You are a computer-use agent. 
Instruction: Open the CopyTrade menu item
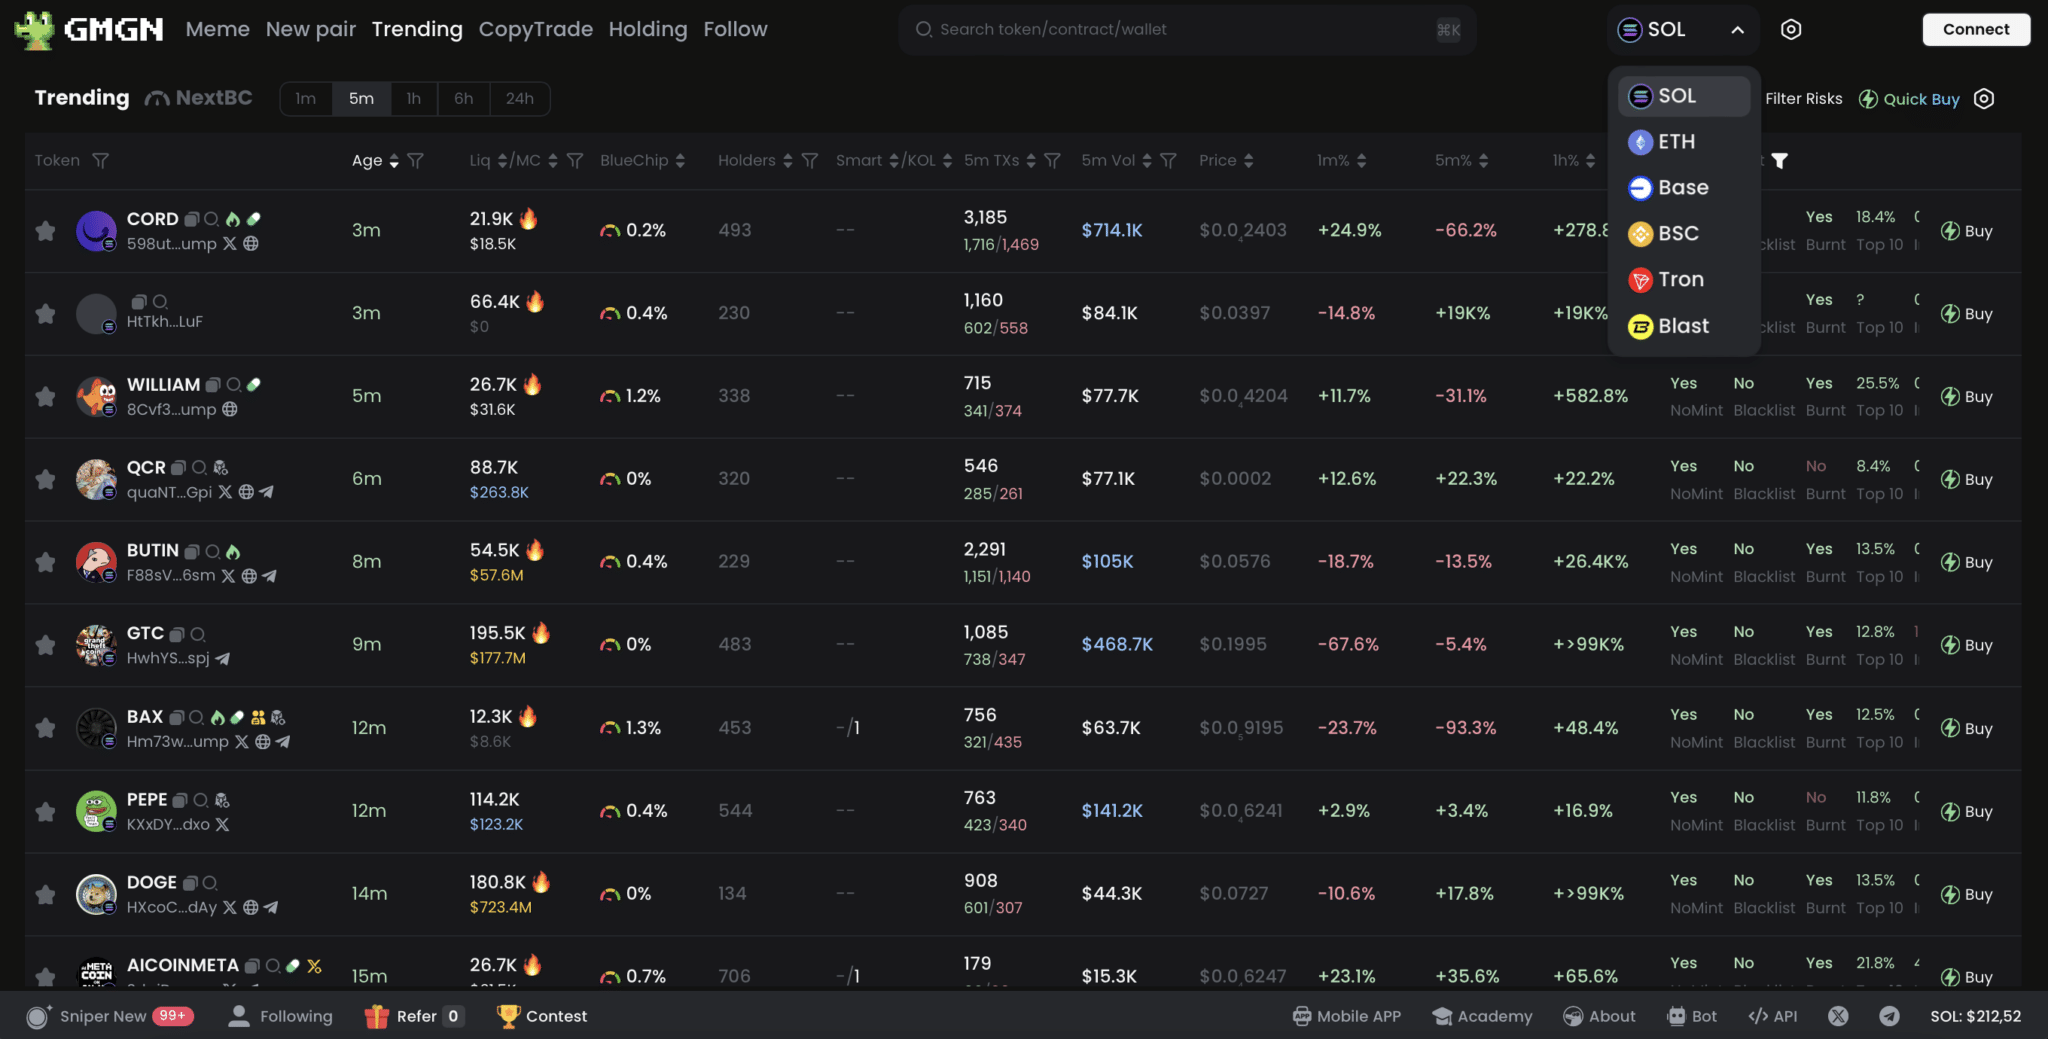(536, 29)
